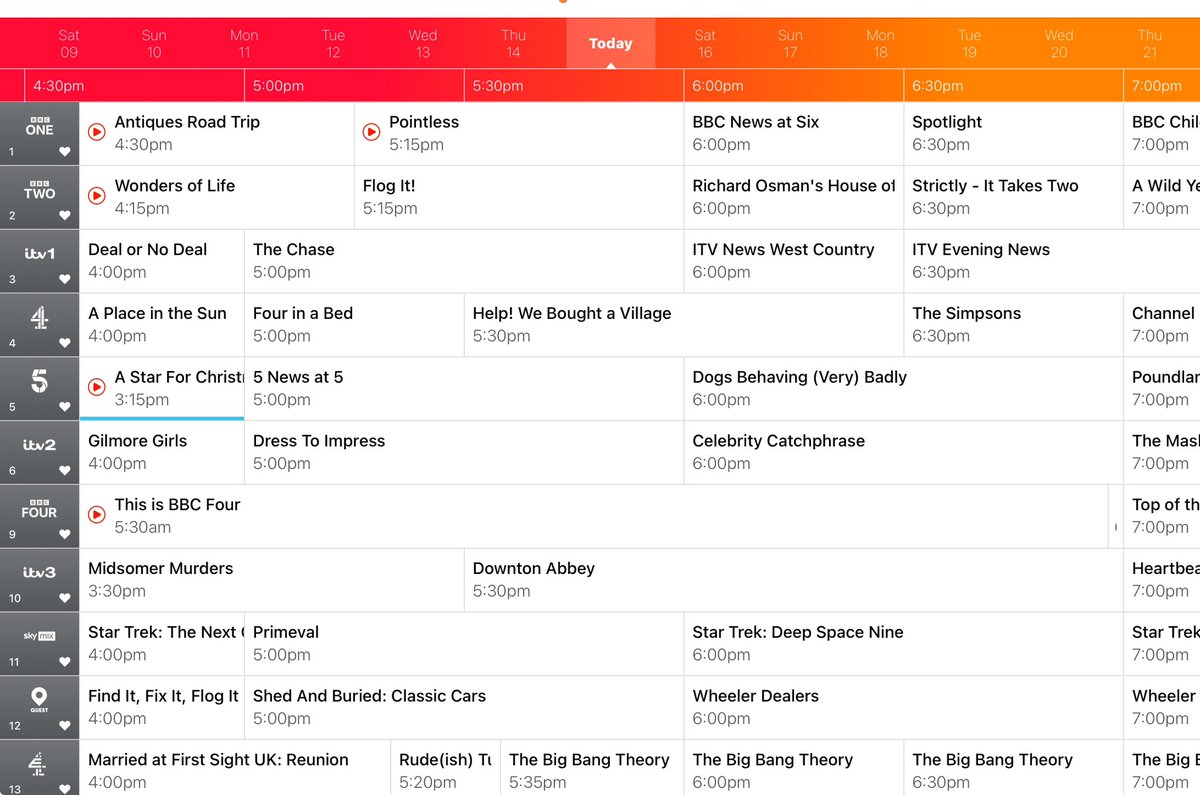This screenshot has width=1200, height=795.
Task: Choose the Channel 5 logo
Action: click(39, 381)
